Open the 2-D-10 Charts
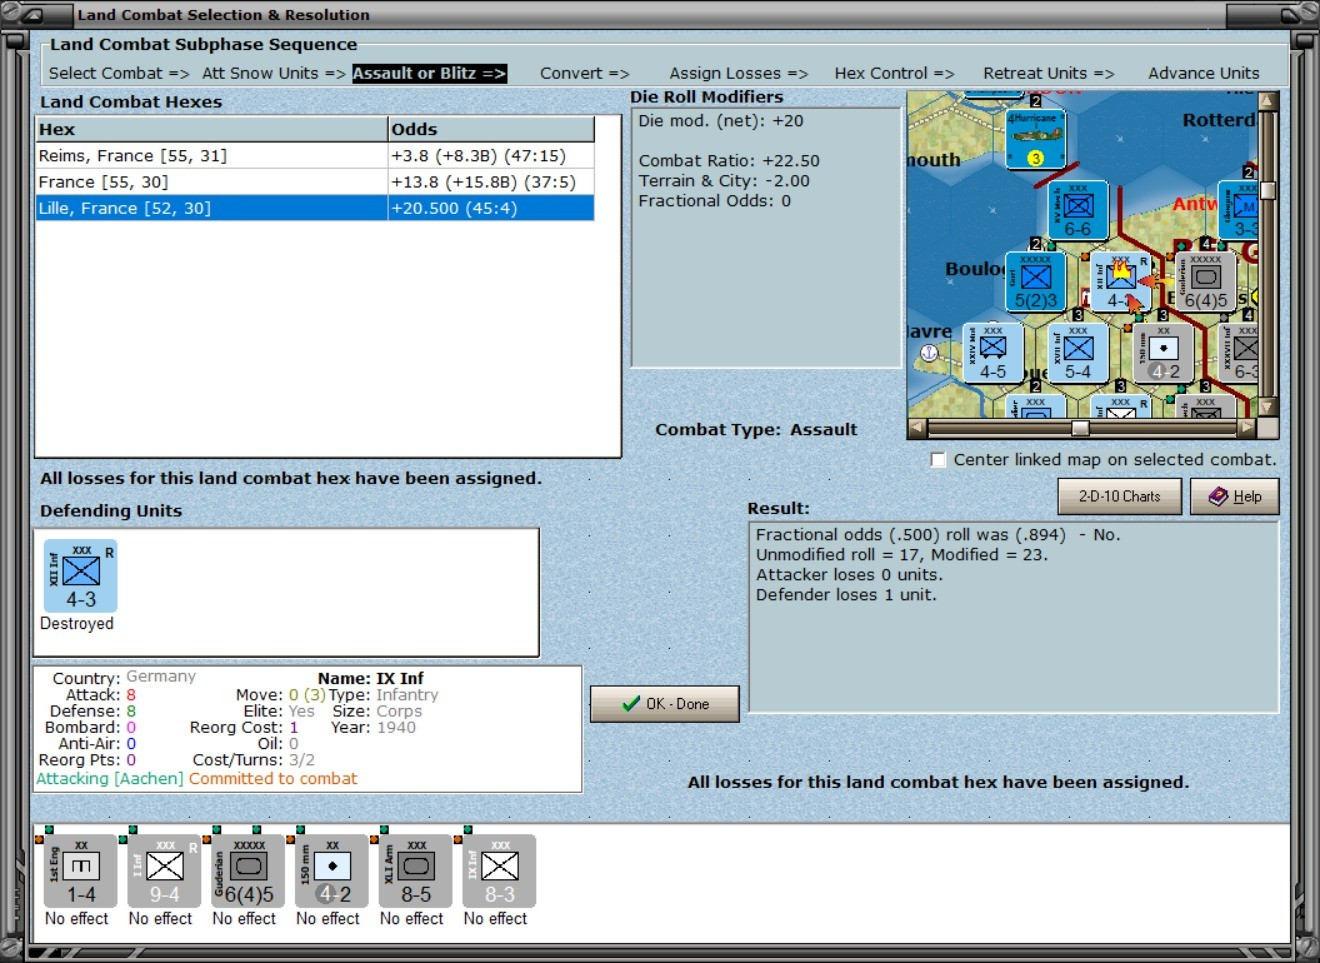Image resolution: width=1320 pixels, height=963 pixels. (1119, 496)
